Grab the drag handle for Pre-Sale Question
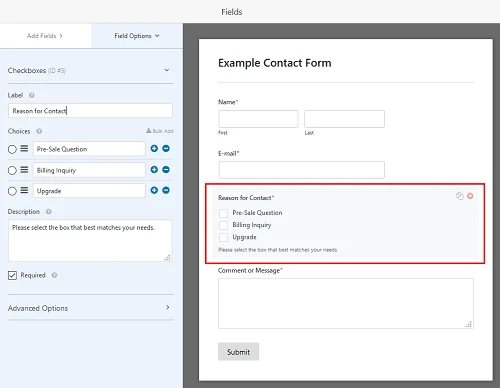 click(x=24, y=148)
